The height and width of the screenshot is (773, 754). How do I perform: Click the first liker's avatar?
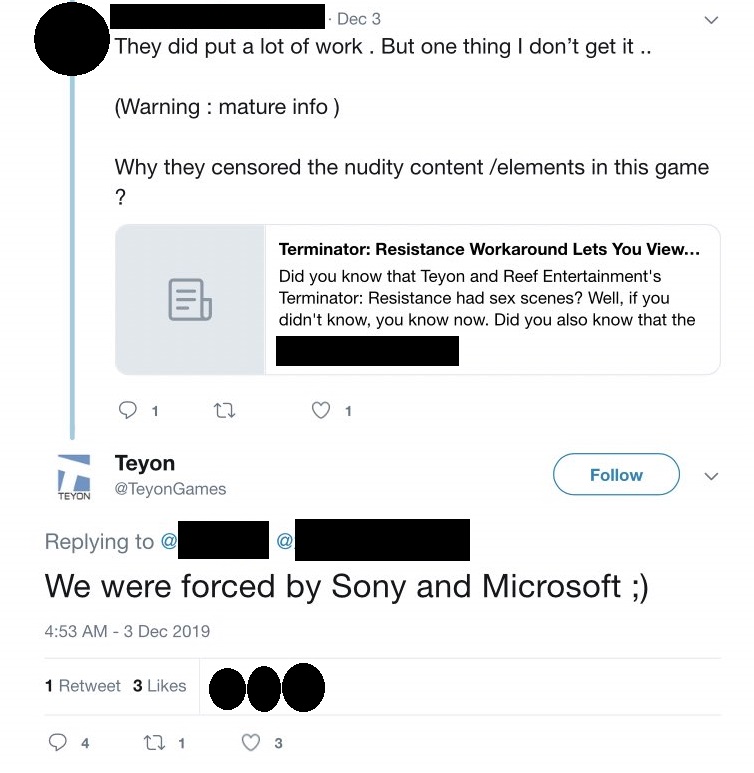(228, 689)
